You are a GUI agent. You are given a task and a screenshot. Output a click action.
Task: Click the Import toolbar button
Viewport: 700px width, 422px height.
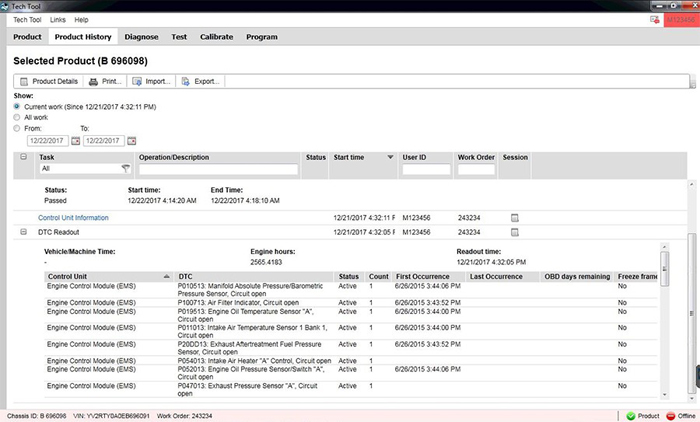pyautogui.click(x=152, y=81)
